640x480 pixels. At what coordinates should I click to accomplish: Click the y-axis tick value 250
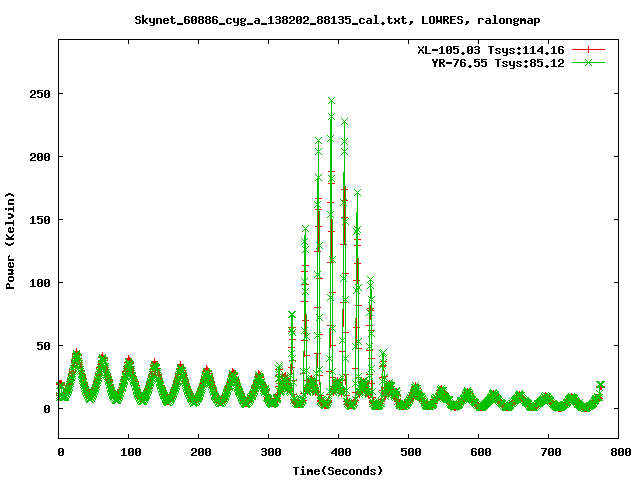coord(40,94)
